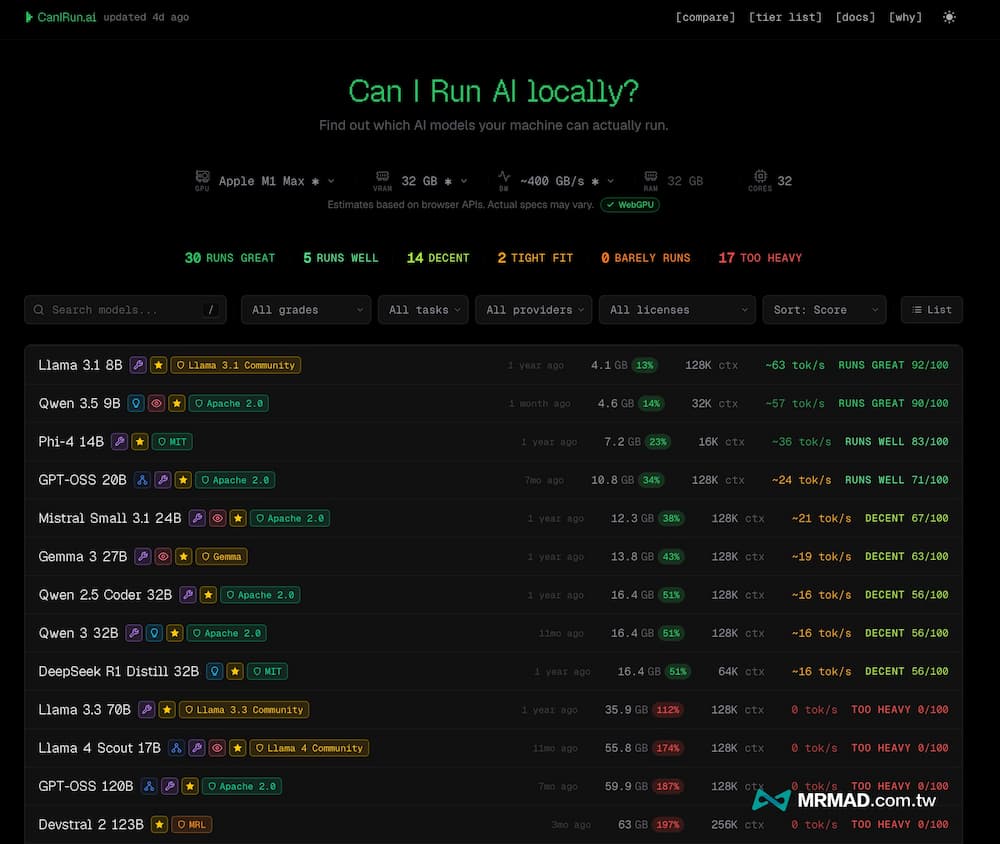Click the star icon on Devstral 2 123B

[x=159, y=824]
